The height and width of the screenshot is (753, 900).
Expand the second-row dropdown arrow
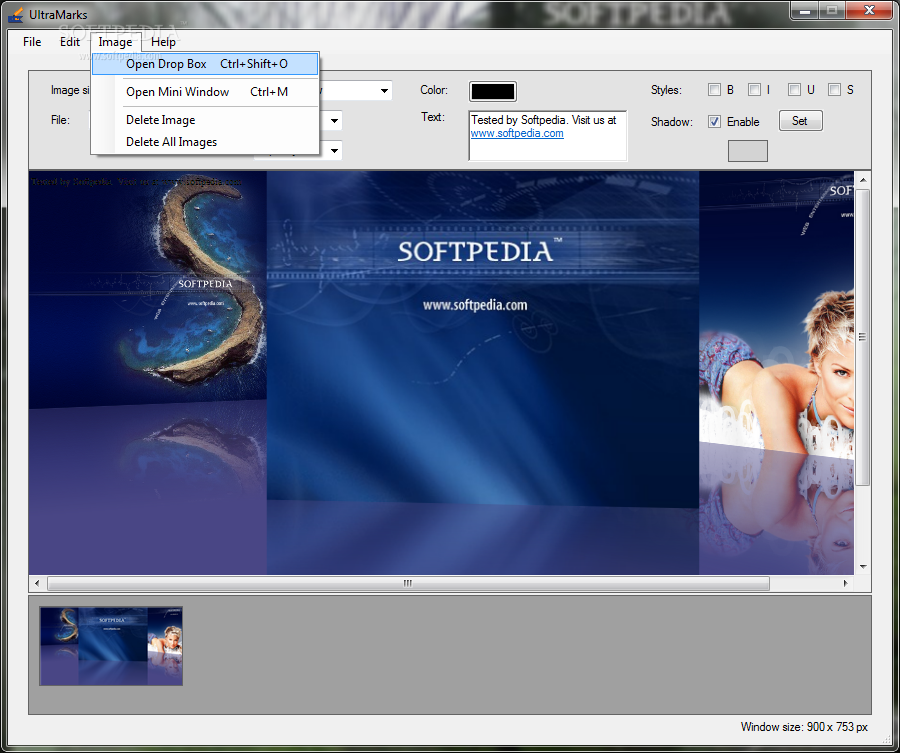click(x=334, y=121)
